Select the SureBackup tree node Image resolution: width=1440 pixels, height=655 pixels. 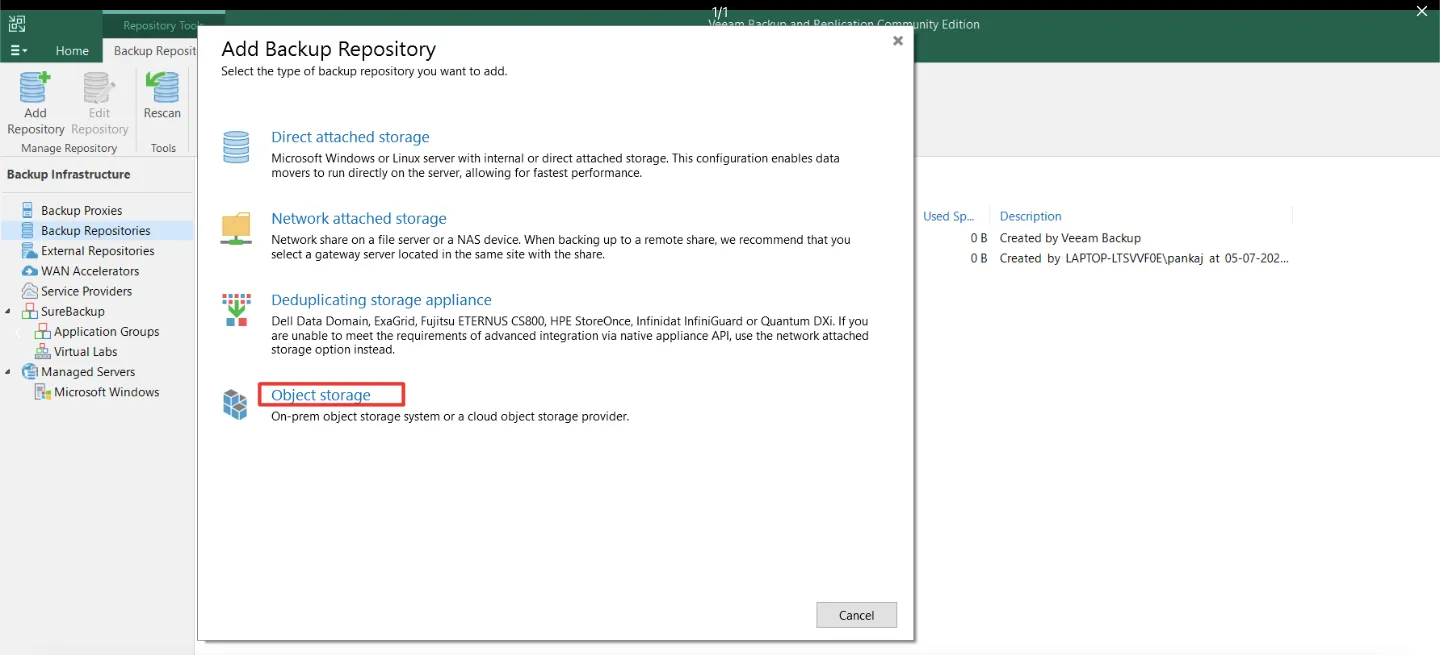[x=72, y=311]
